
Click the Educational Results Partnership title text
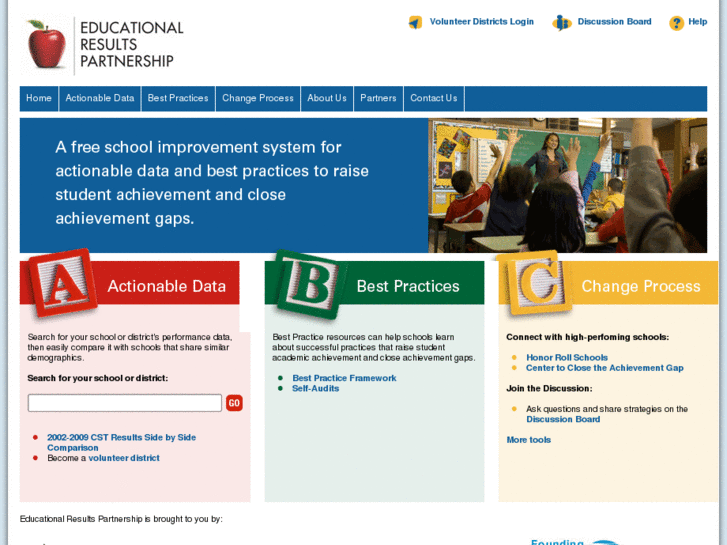pos(132,45)
